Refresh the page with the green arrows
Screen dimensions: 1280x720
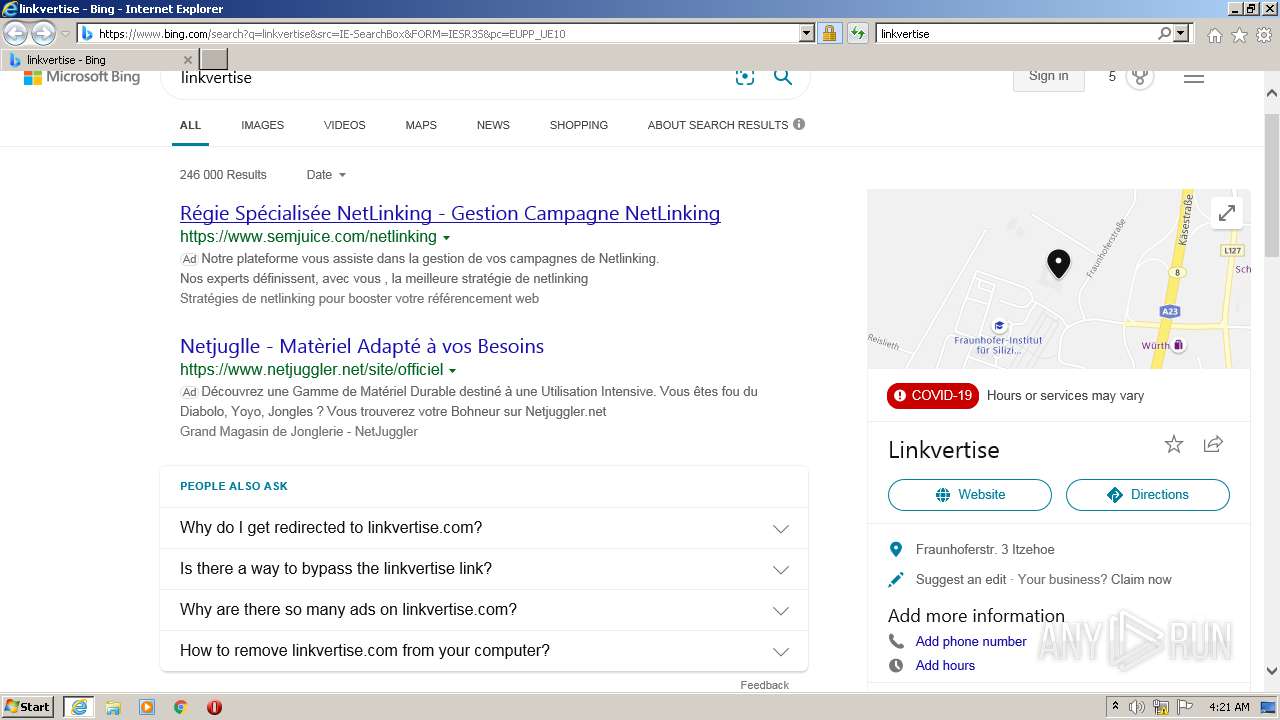click(x=857, y=33)
